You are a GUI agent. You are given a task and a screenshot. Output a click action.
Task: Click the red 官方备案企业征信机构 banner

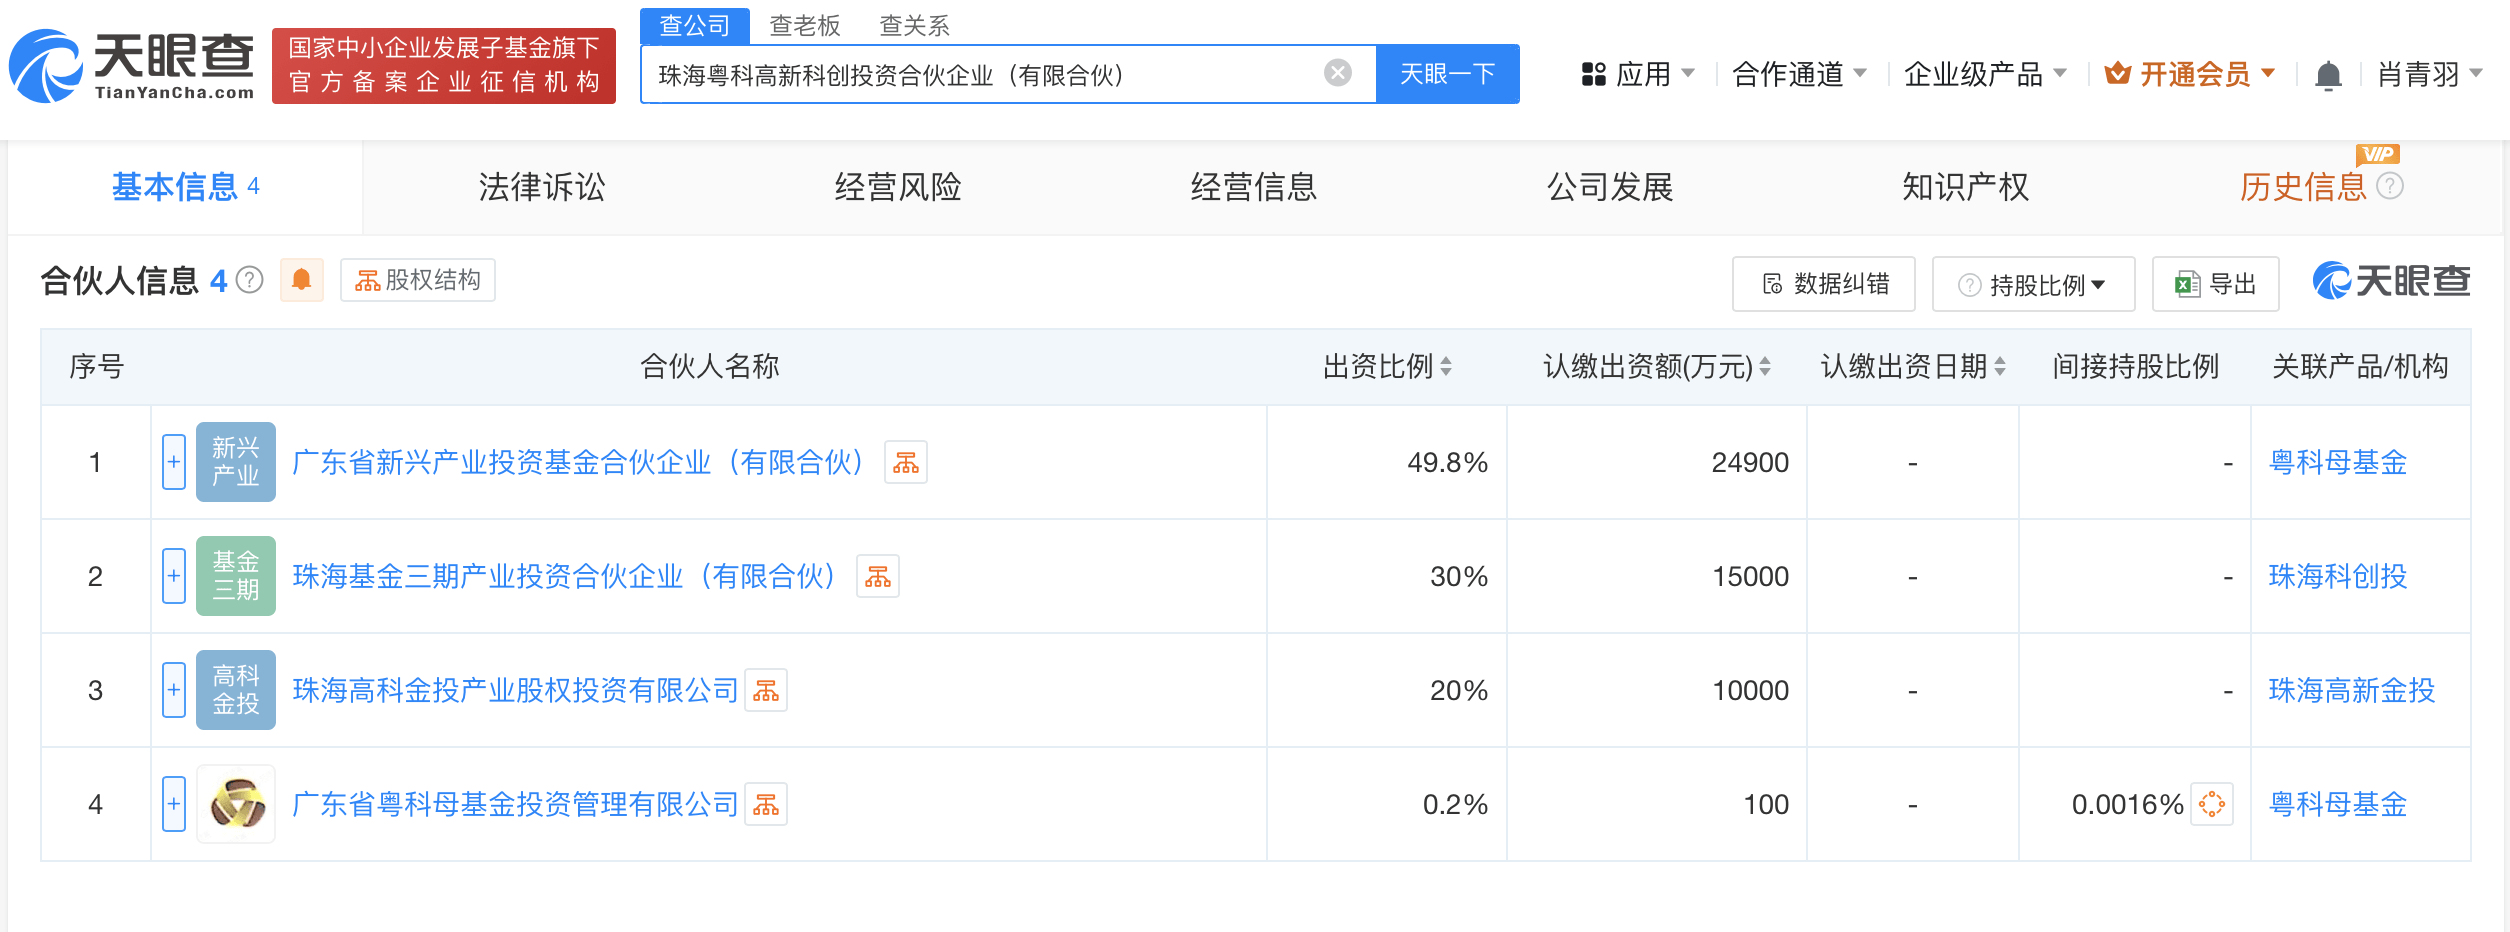coord(444,65)
